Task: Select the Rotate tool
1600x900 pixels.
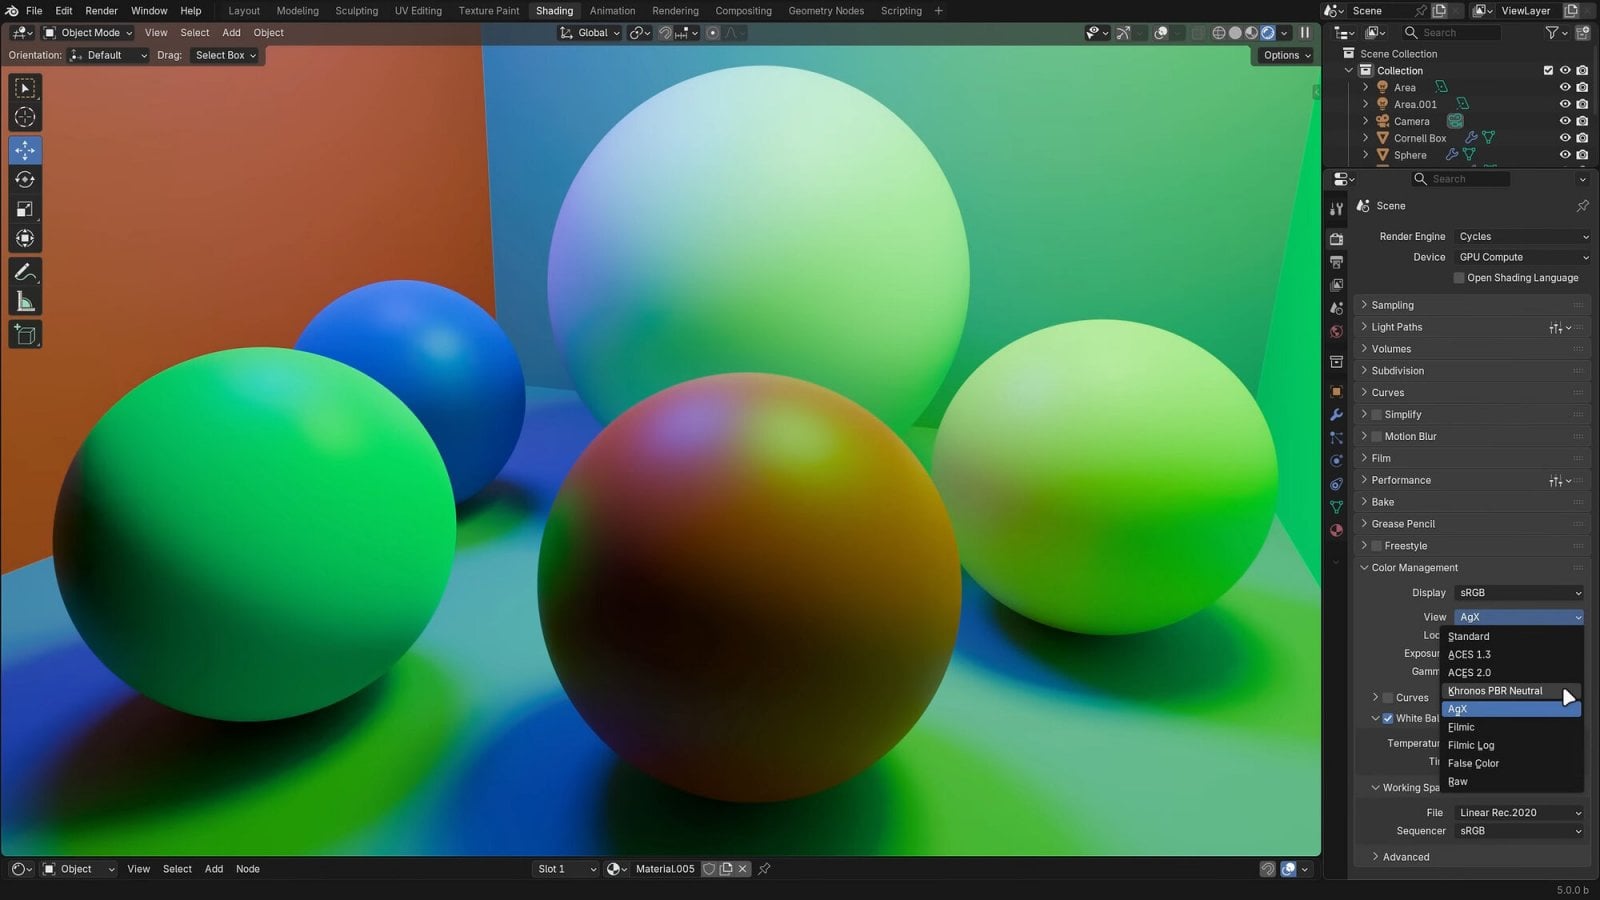Action: point(24,180)
